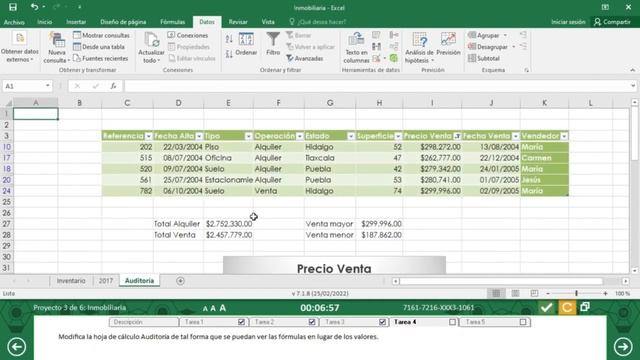This screenshot has height=360, width=640.
Task: Click the ¿Qué desea hacer? search box
Action: point(318,22)
